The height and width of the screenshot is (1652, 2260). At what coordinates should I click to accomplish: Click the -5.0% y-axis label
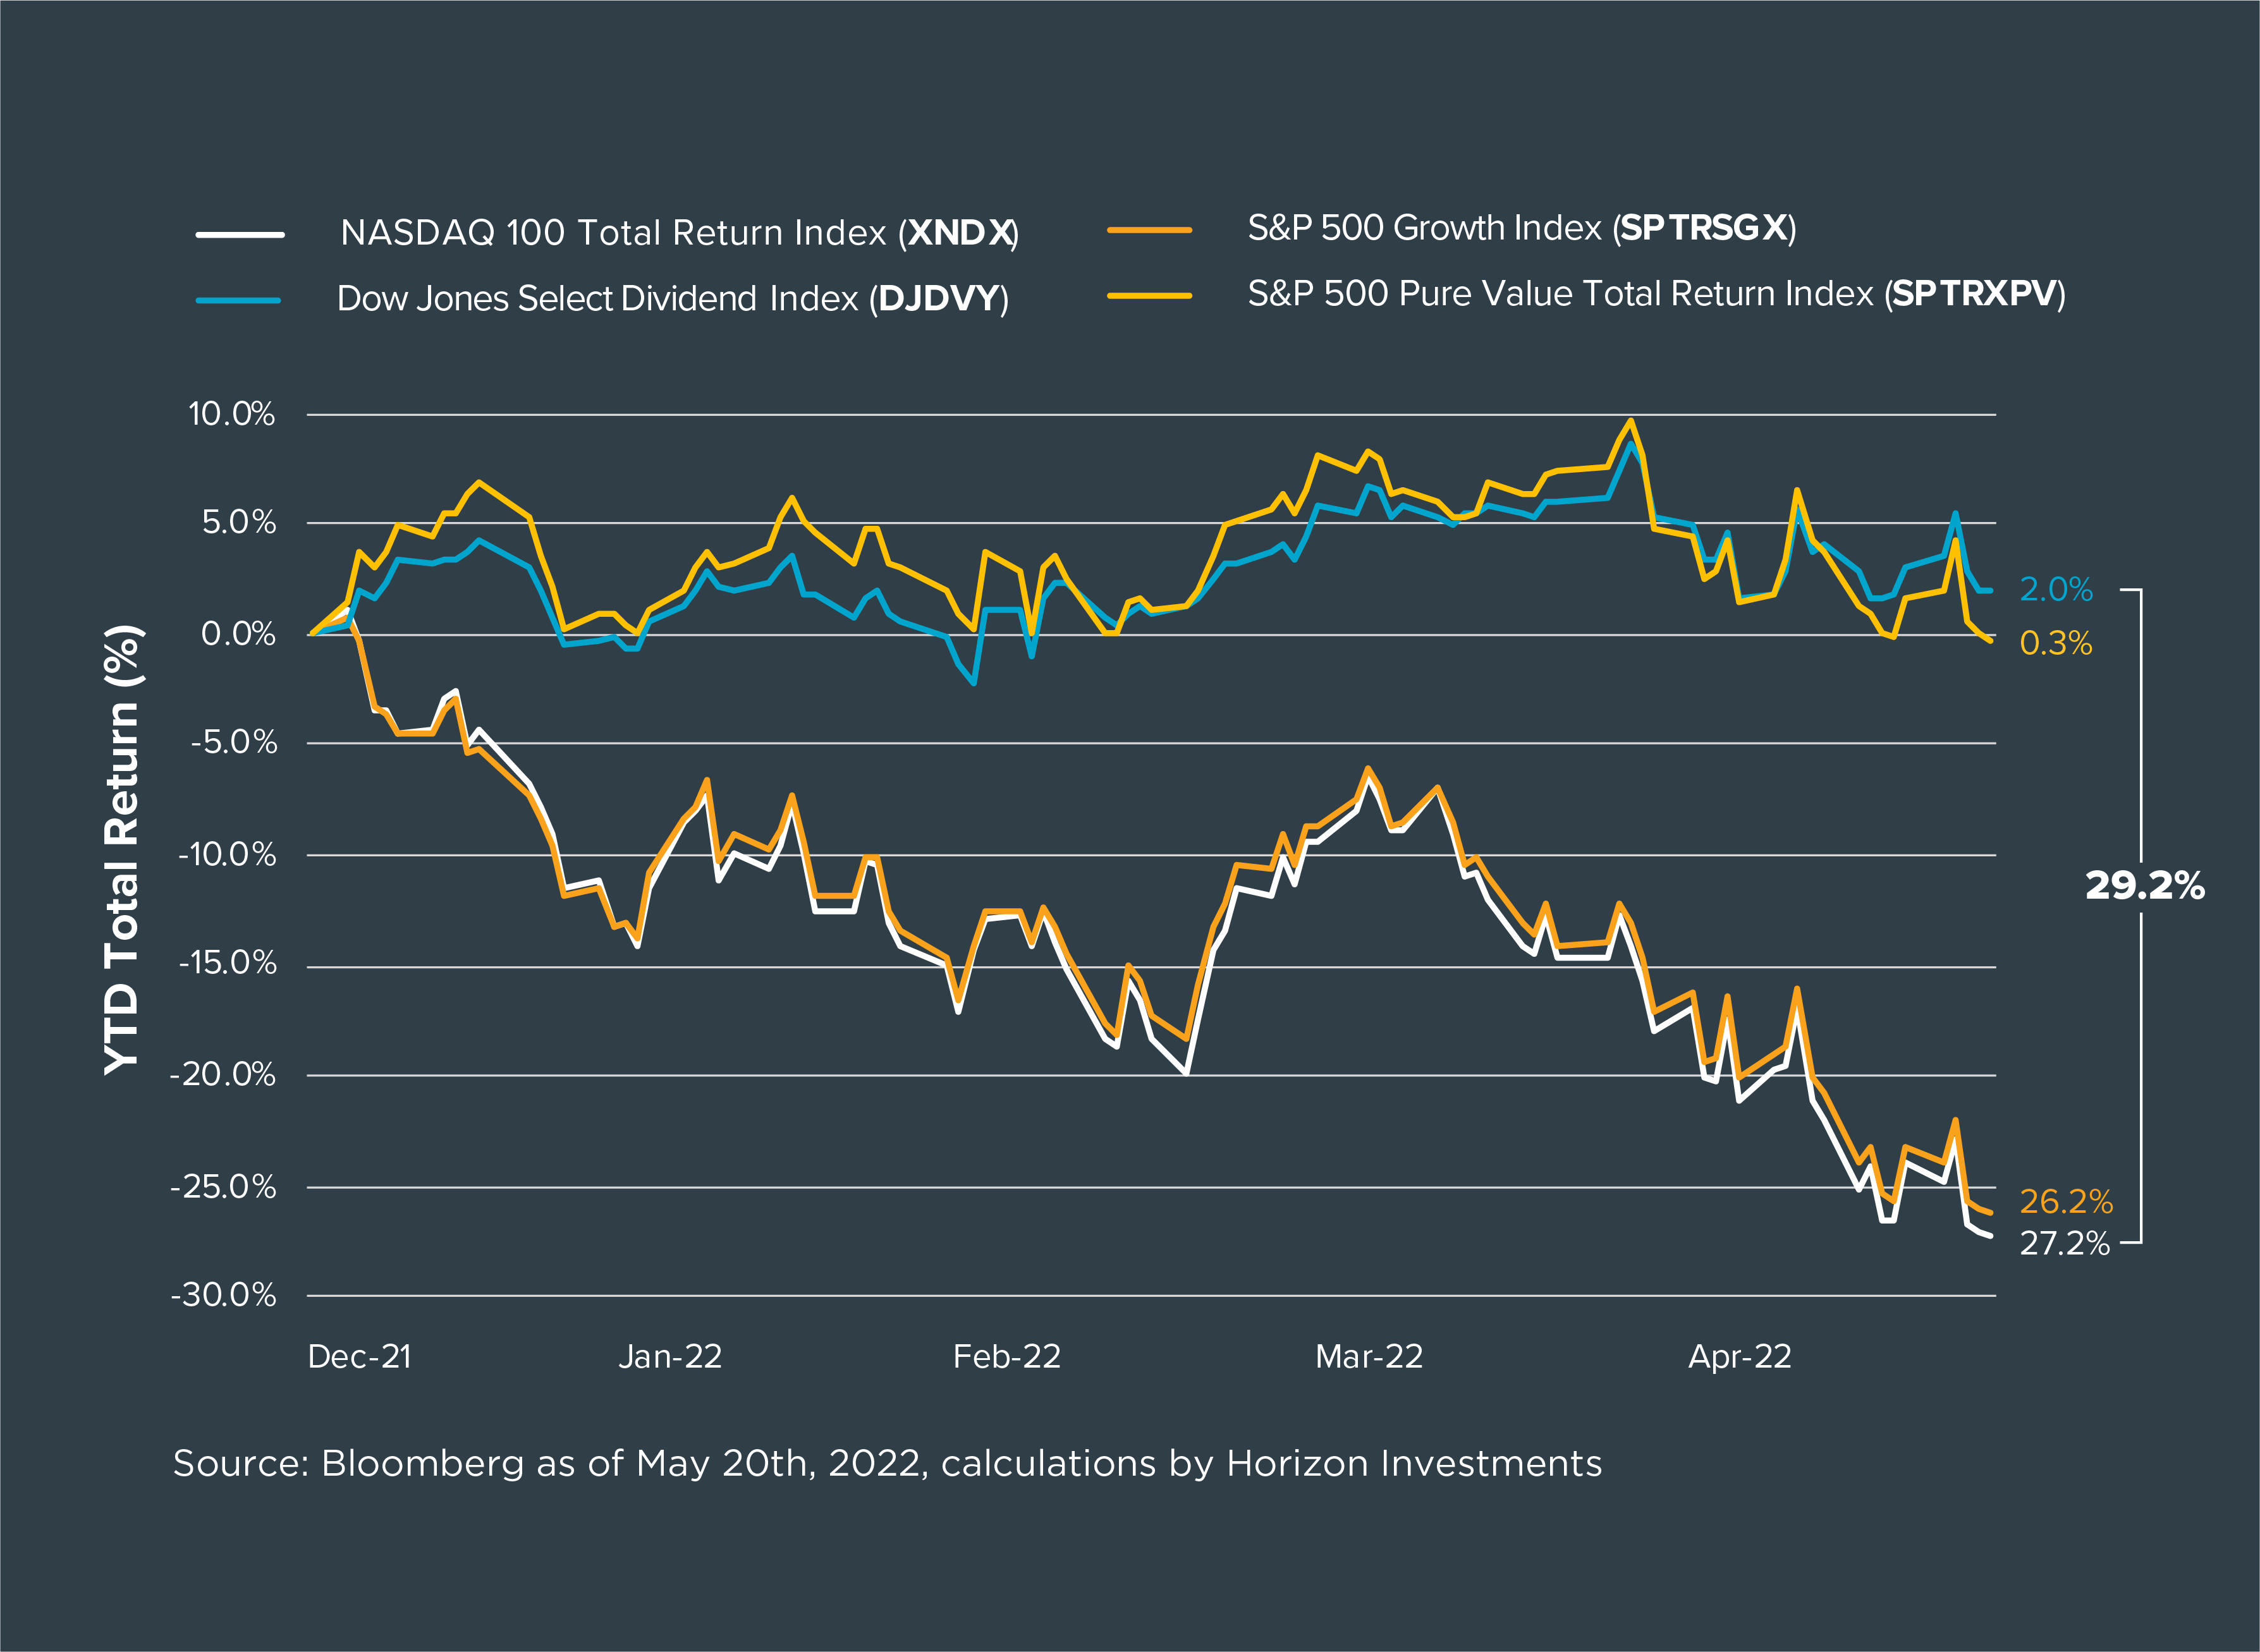234,742
